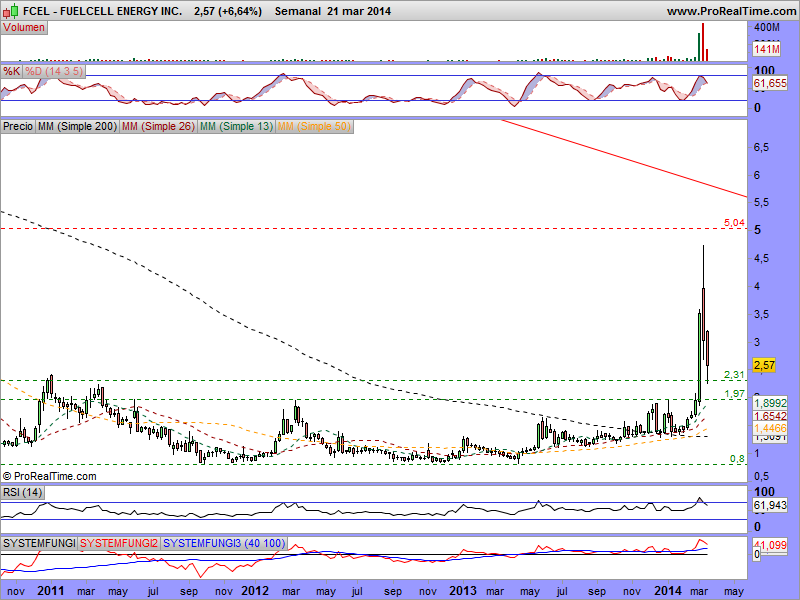Click the FCEL - FUELCELL ENERGY INC. title
The height and width of the screenshot is (600, 800).
102,11
